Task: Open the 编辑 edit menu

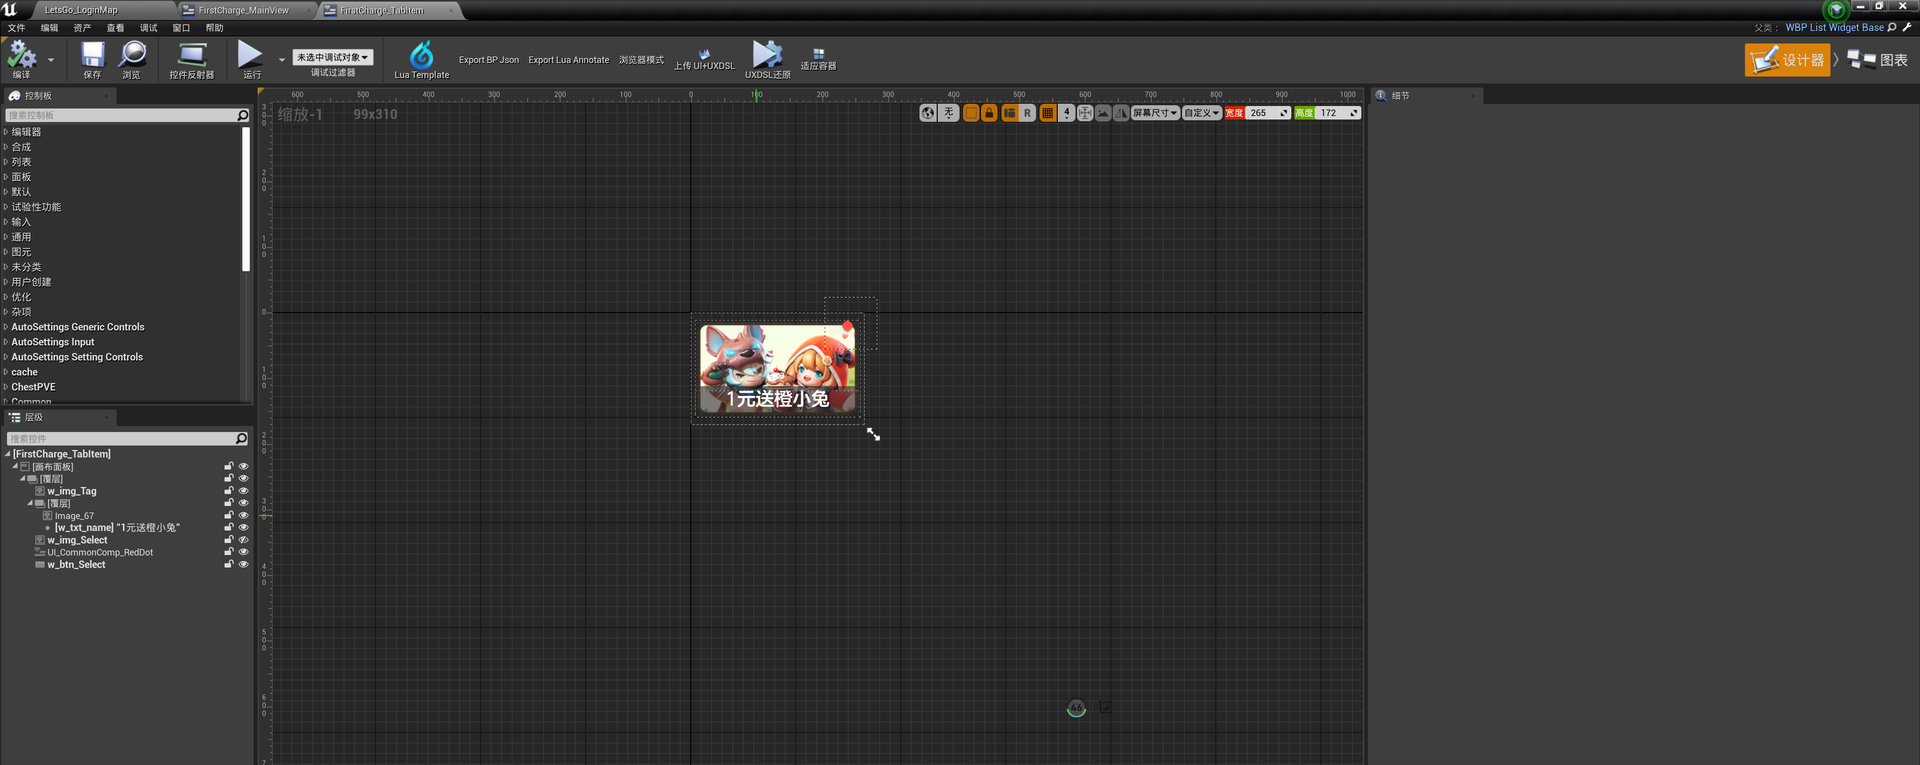Action: tap(49, 28)
